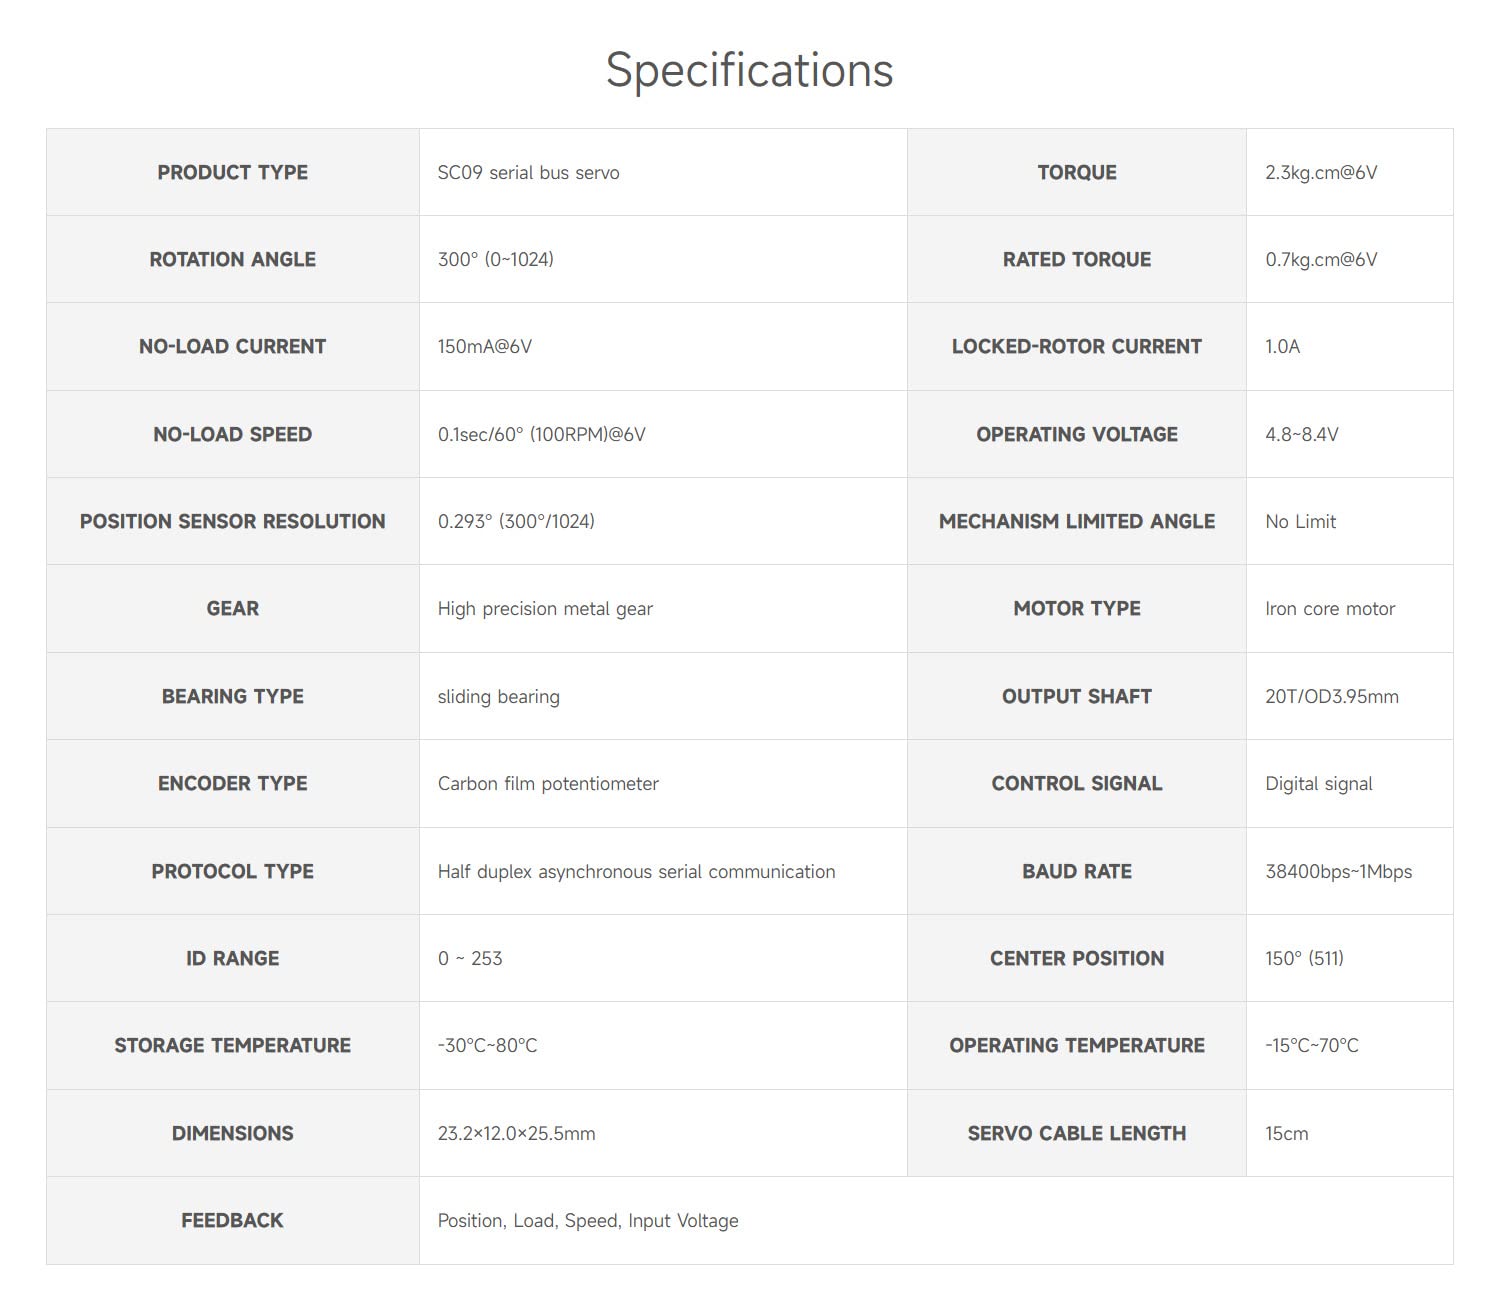Select the SC09 serial bus servo value
This screenshot has height=1300, width=1500.
[528, 173]
